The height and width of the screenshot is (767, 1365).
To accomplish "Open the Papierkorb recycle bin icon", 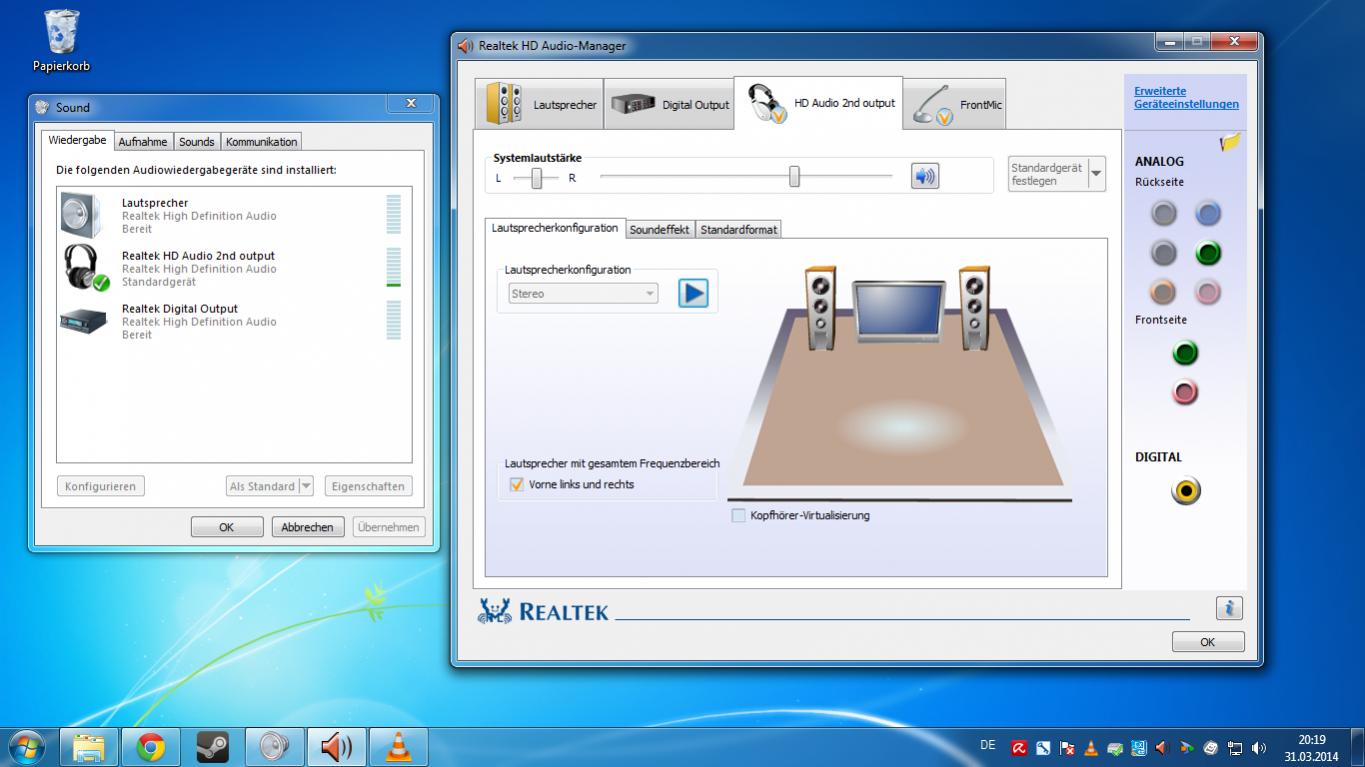I will pyautogui.click(x=62, y=40).
